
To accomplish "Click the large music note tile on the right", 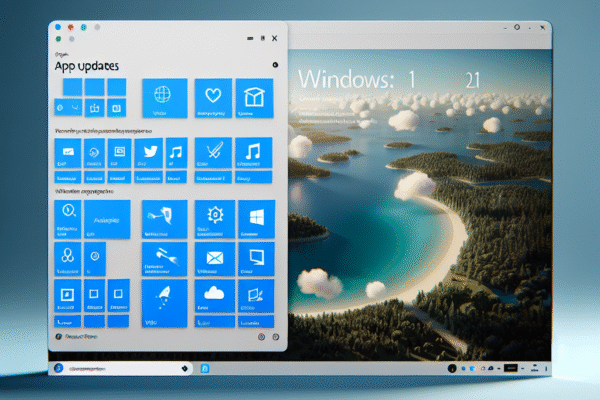I will click(x=254, y=156).
